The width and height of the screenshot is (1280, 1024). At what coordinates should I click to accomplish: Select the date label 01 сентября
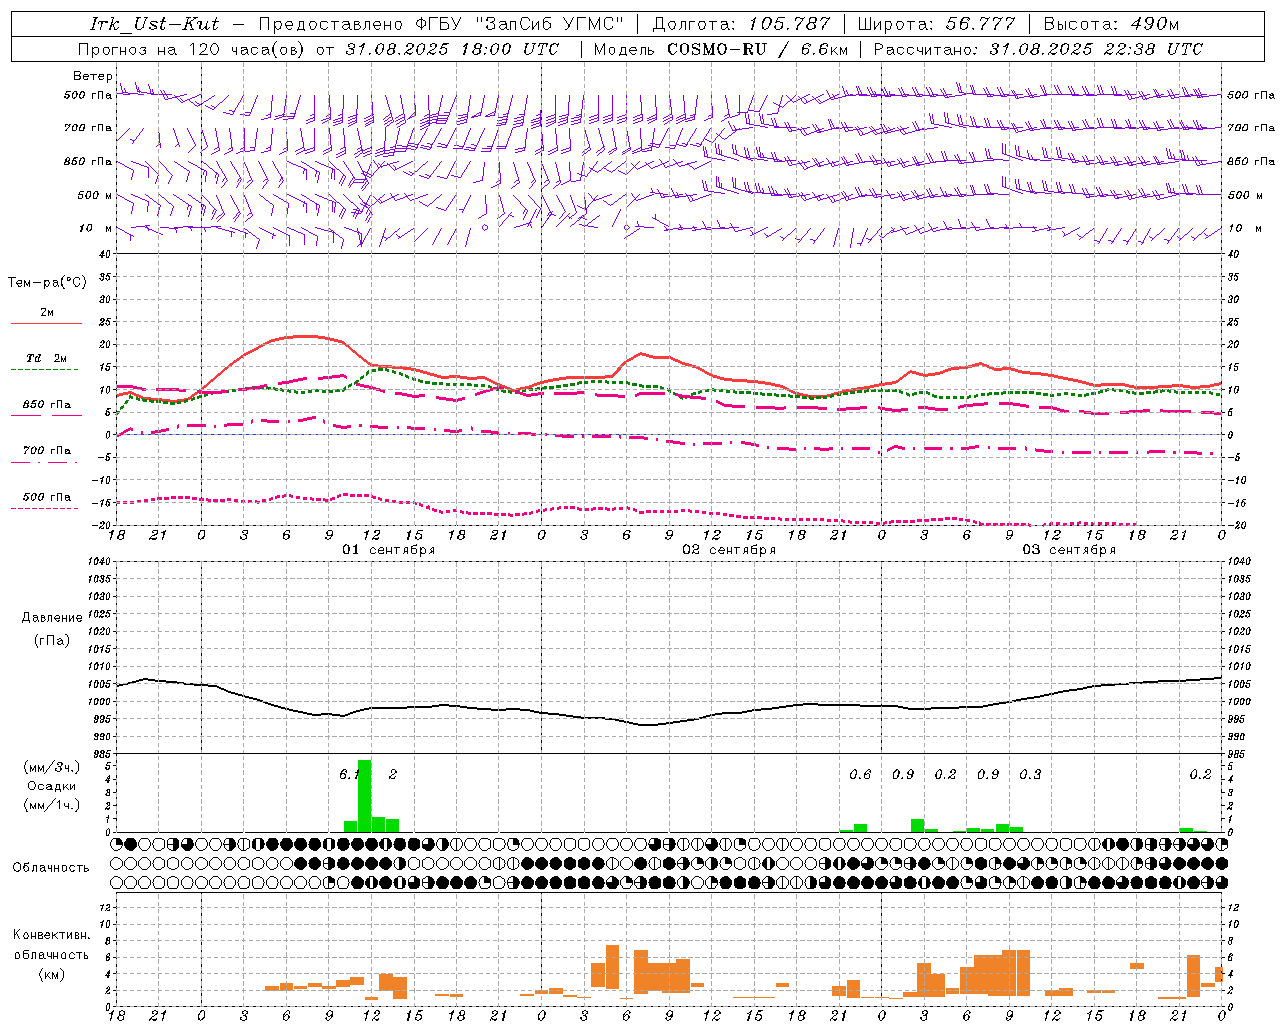point(389,550)
